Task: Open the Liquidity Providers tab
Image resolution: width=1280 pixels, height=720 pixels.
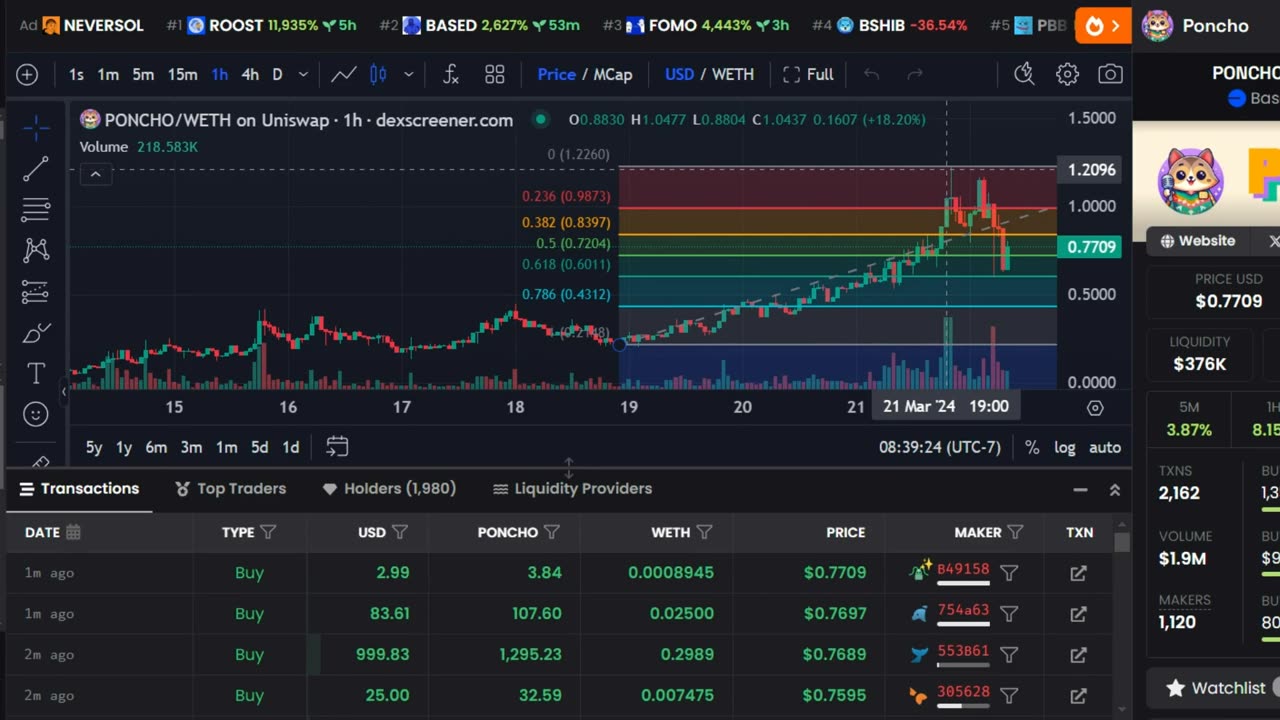Action: 572,488
